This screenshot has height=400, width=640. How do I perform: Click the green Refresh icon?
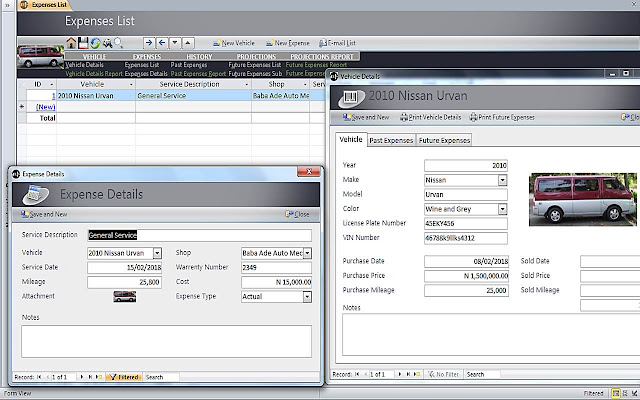96,43
